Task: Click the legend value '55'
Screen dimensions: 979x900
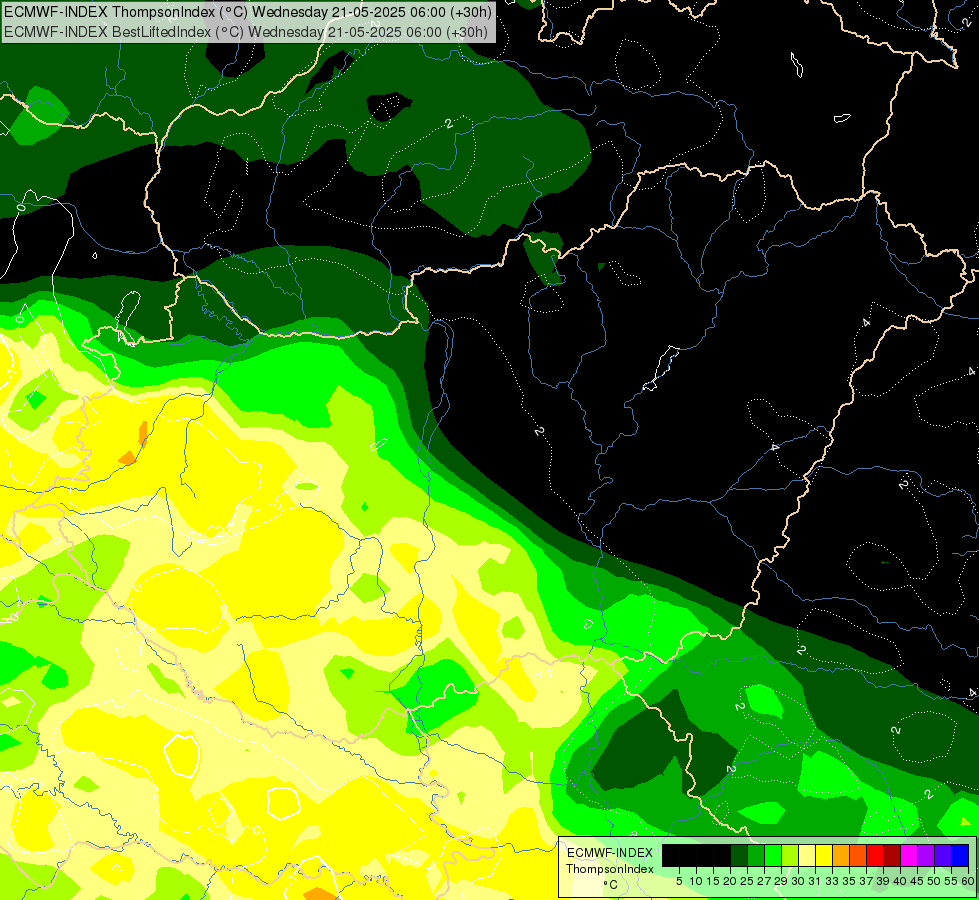Action: point(952,881)
